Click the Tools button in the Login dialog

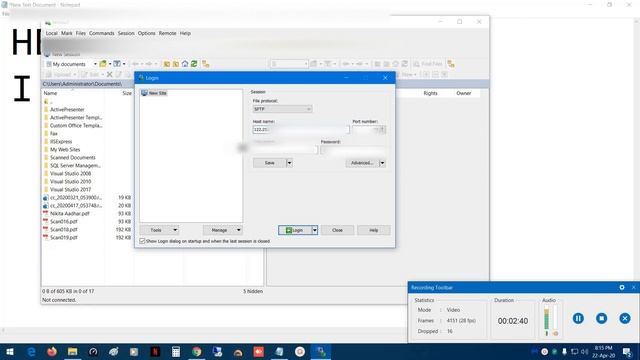159,230
